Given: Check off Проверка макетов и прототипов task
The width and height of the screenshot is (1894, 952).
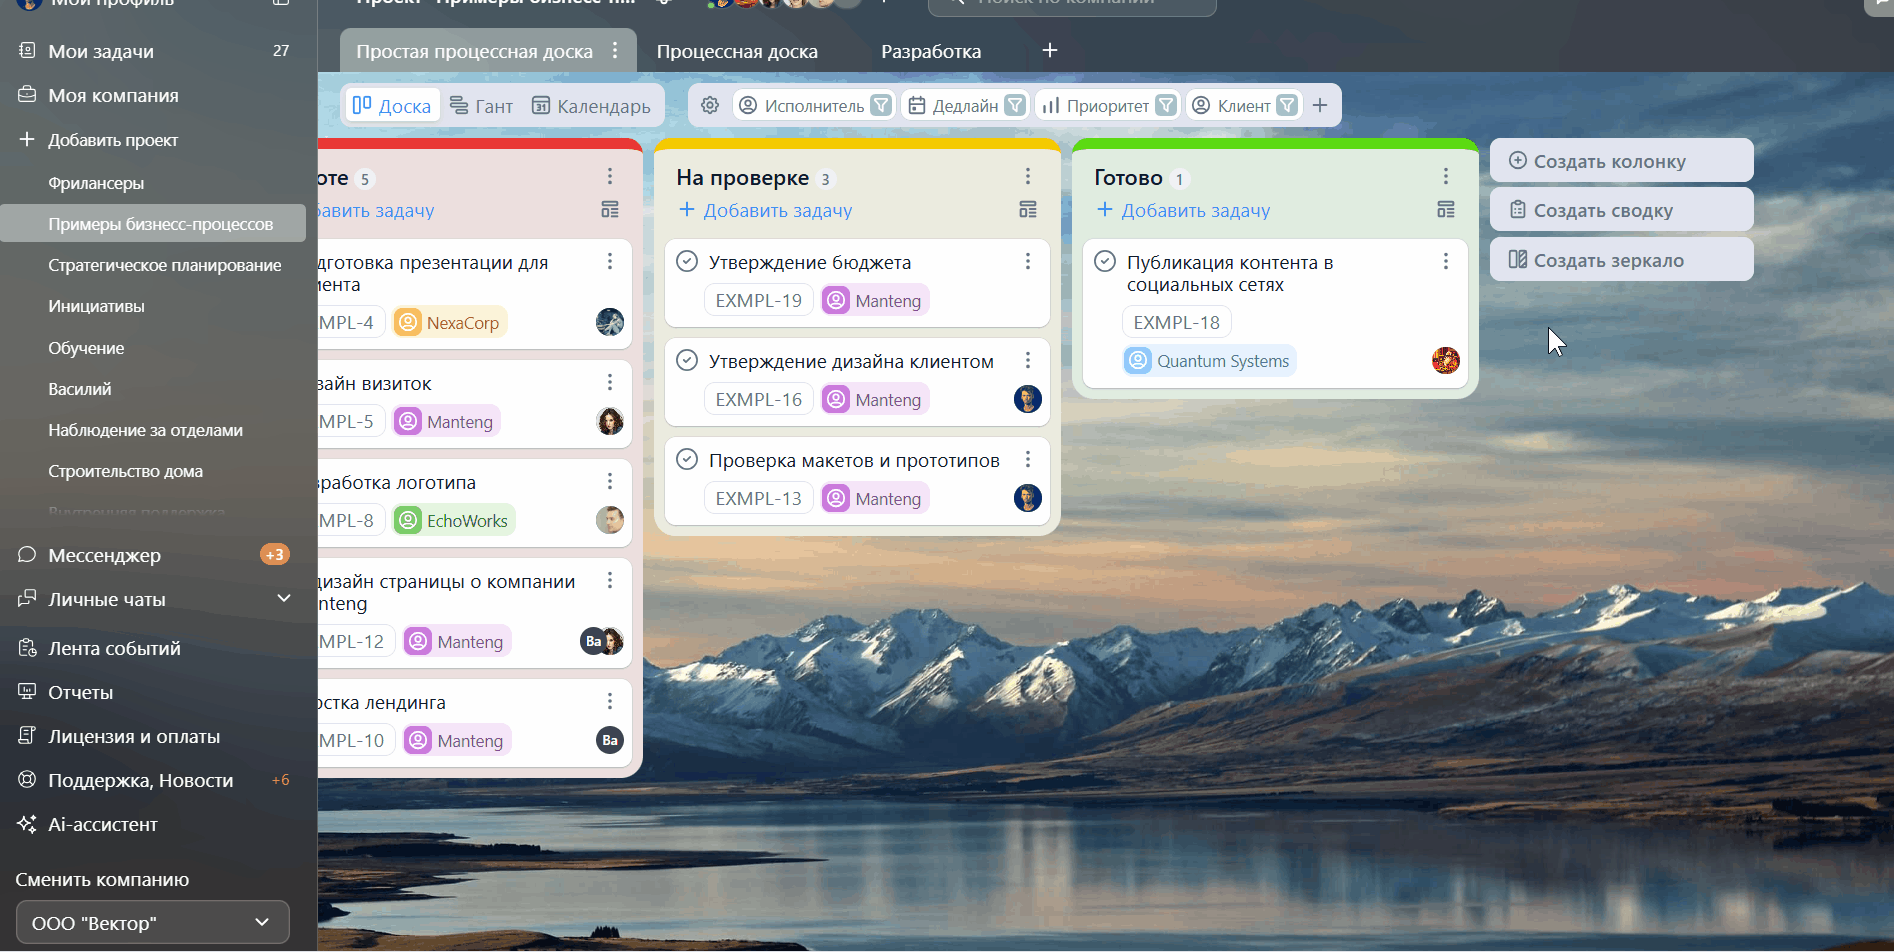Looking at the screenshot, I should 687,460.
